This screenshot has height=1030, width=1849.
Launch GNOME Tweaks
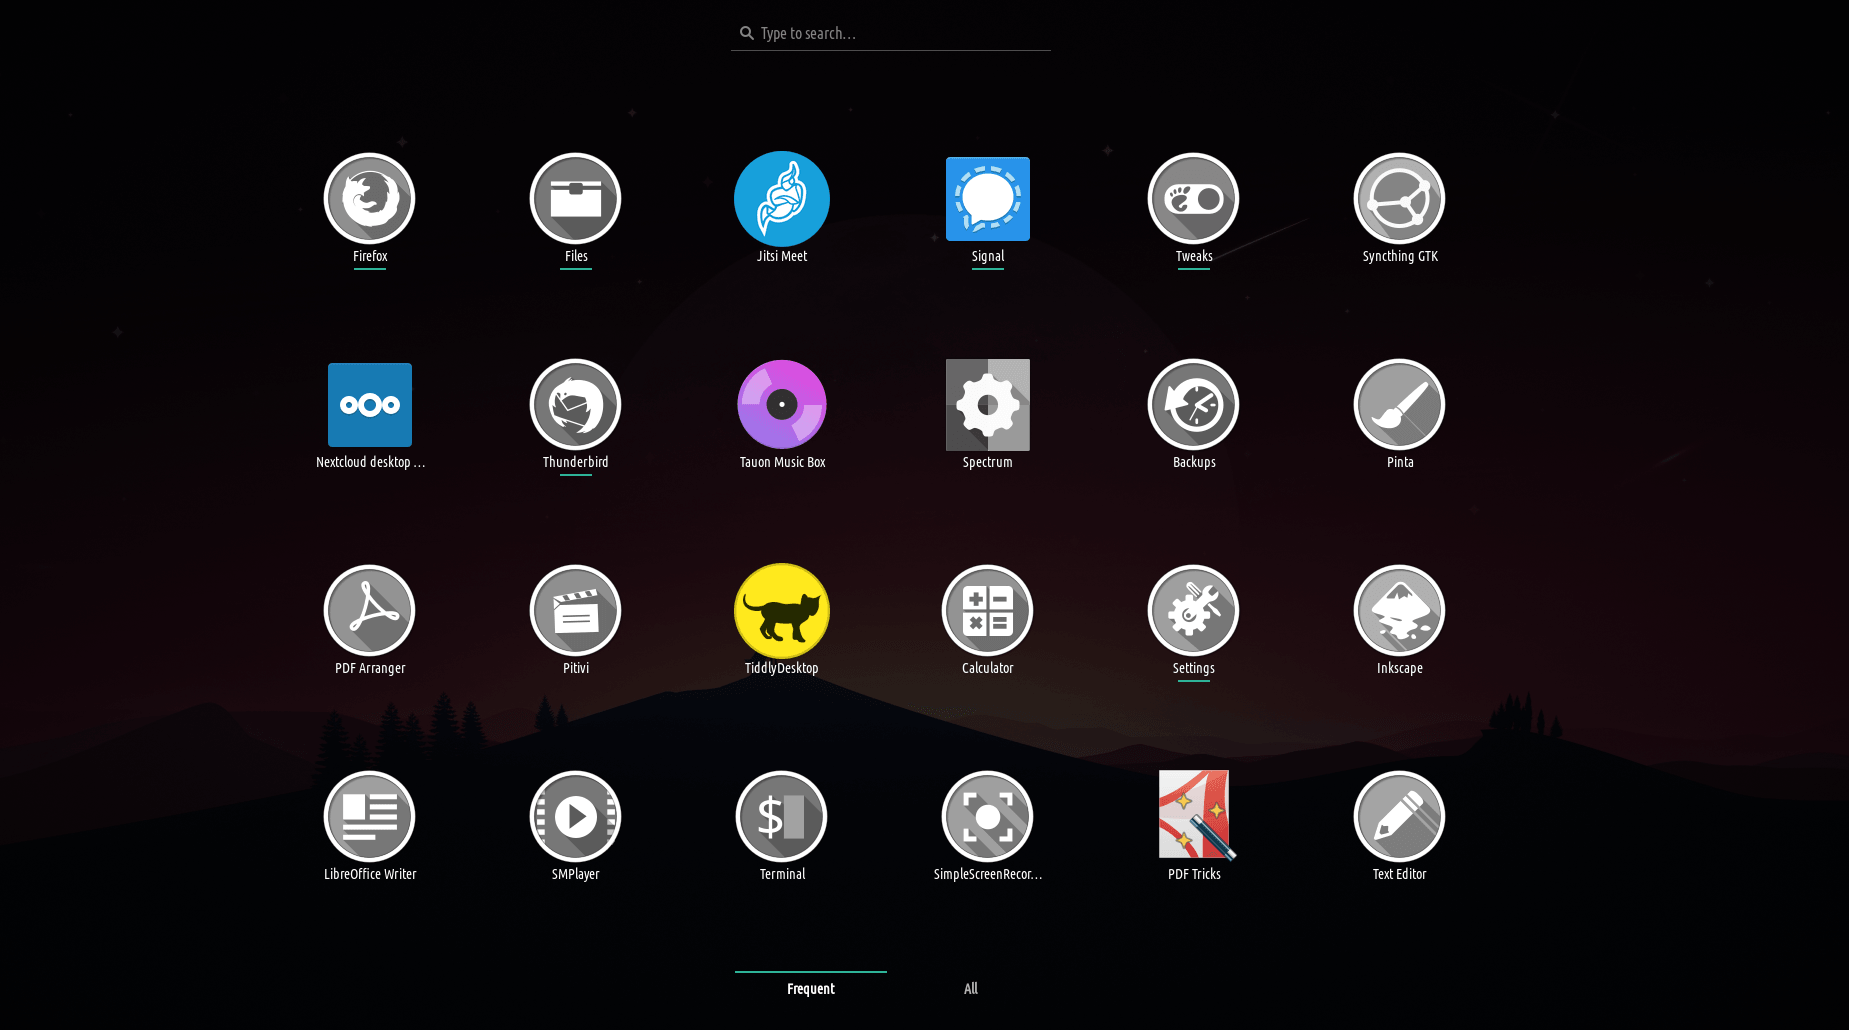tap(1193, 199)
